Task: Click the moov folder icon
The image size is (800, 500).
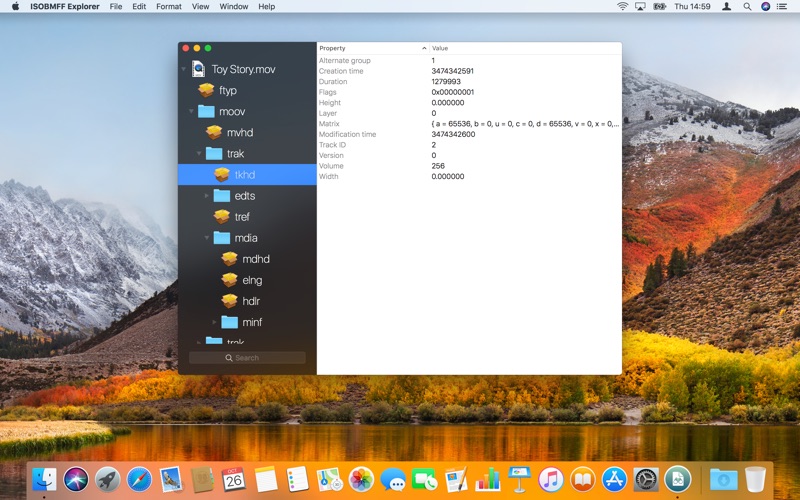Action: (x=206, y=111)
